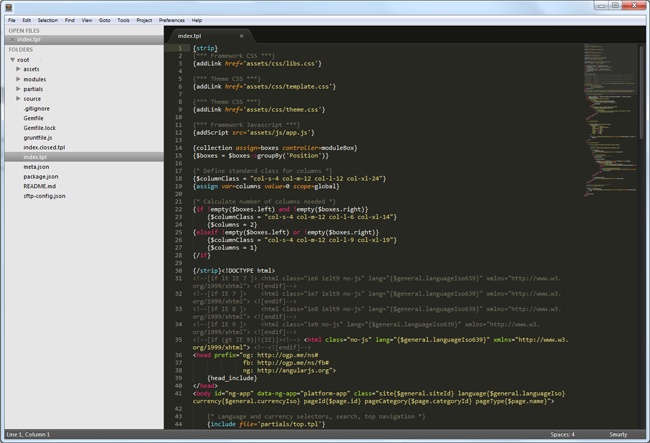Open package.json in the sidebar
Viewport: 650px width, 443px height.
(41, 177)
